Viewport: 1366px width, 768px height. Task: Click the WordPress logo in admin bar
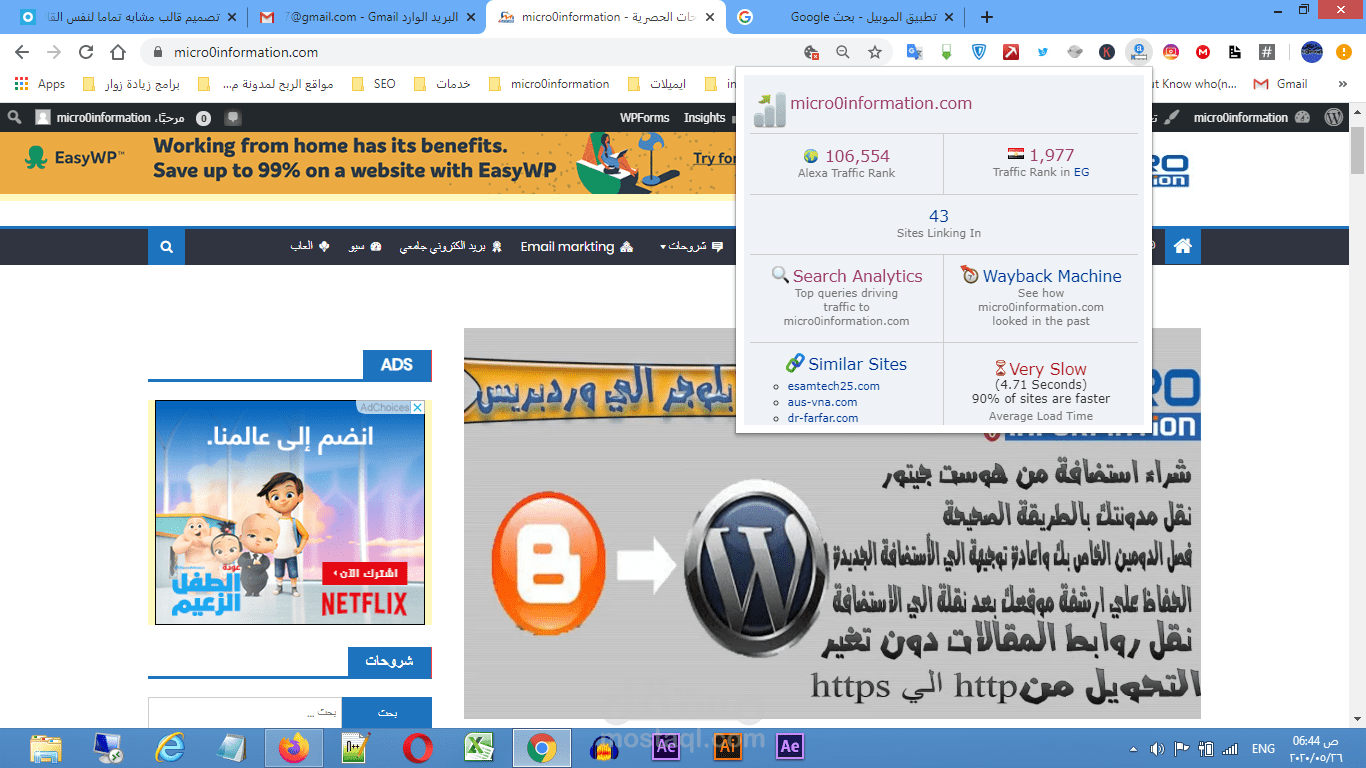tap(1333, 117)
